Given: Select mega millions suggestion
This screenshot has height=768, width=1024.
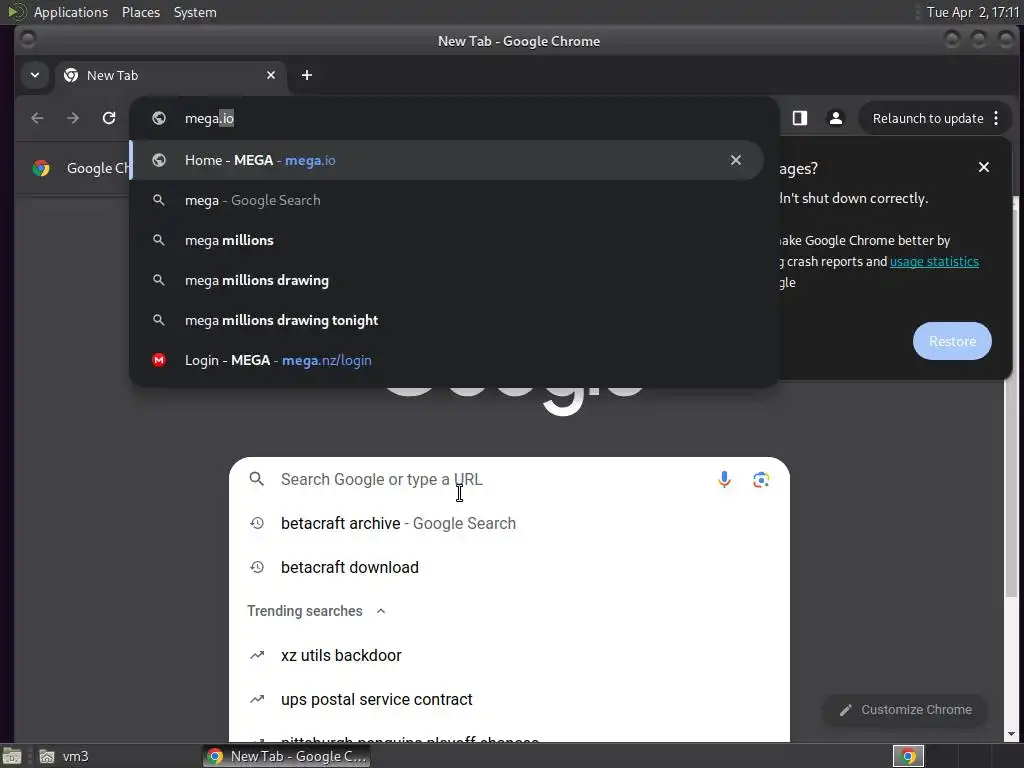Looking at the screenshot, I should tap(446, 240).
